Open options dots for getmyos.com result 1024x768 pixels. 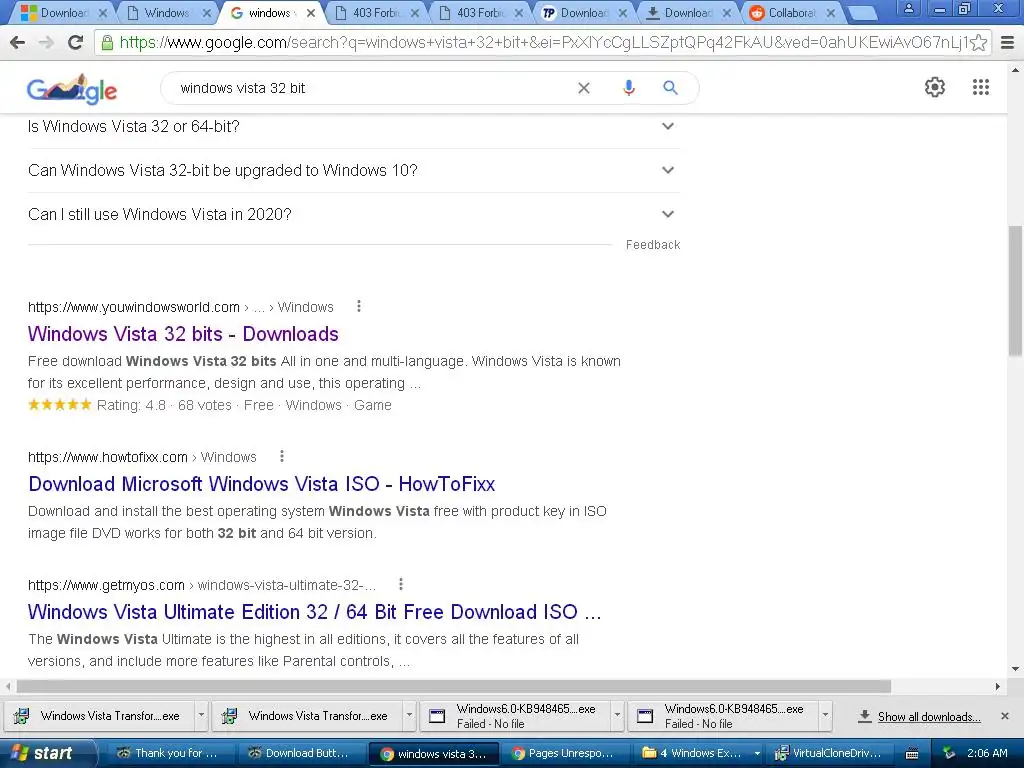click(400, 584)
